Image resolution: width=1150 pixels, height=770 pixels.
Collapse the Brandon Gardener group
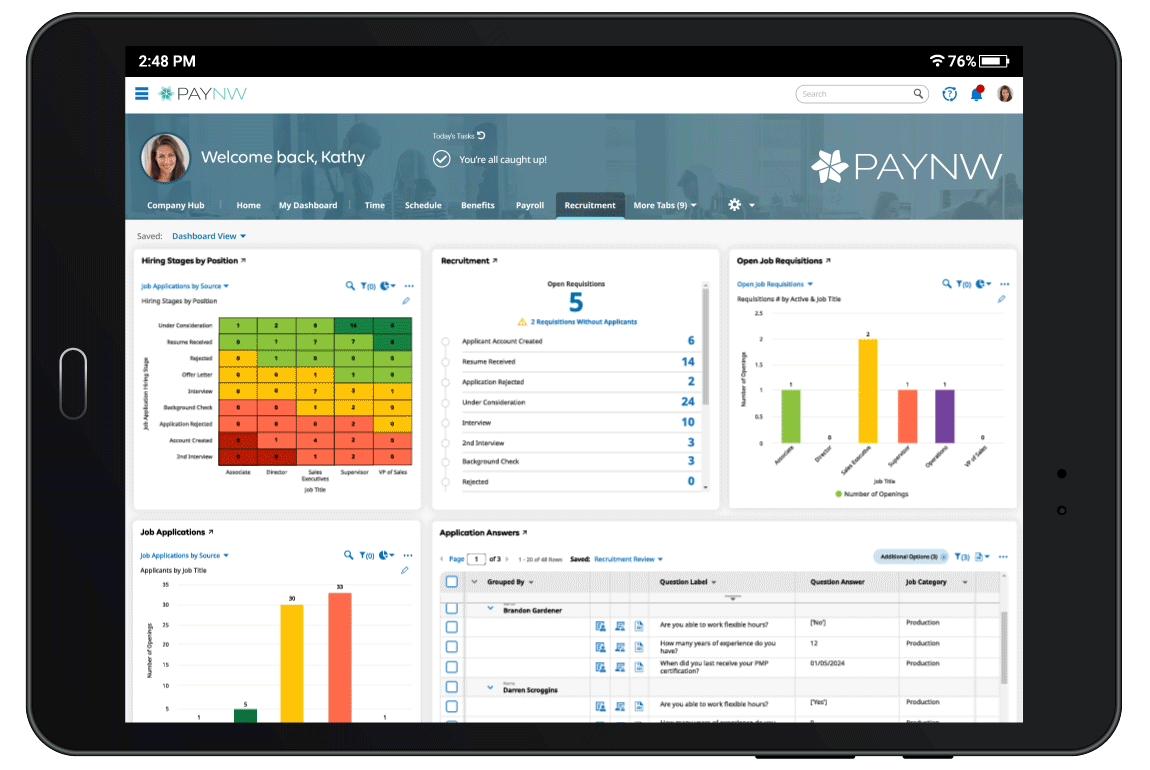tap(490, 608)
